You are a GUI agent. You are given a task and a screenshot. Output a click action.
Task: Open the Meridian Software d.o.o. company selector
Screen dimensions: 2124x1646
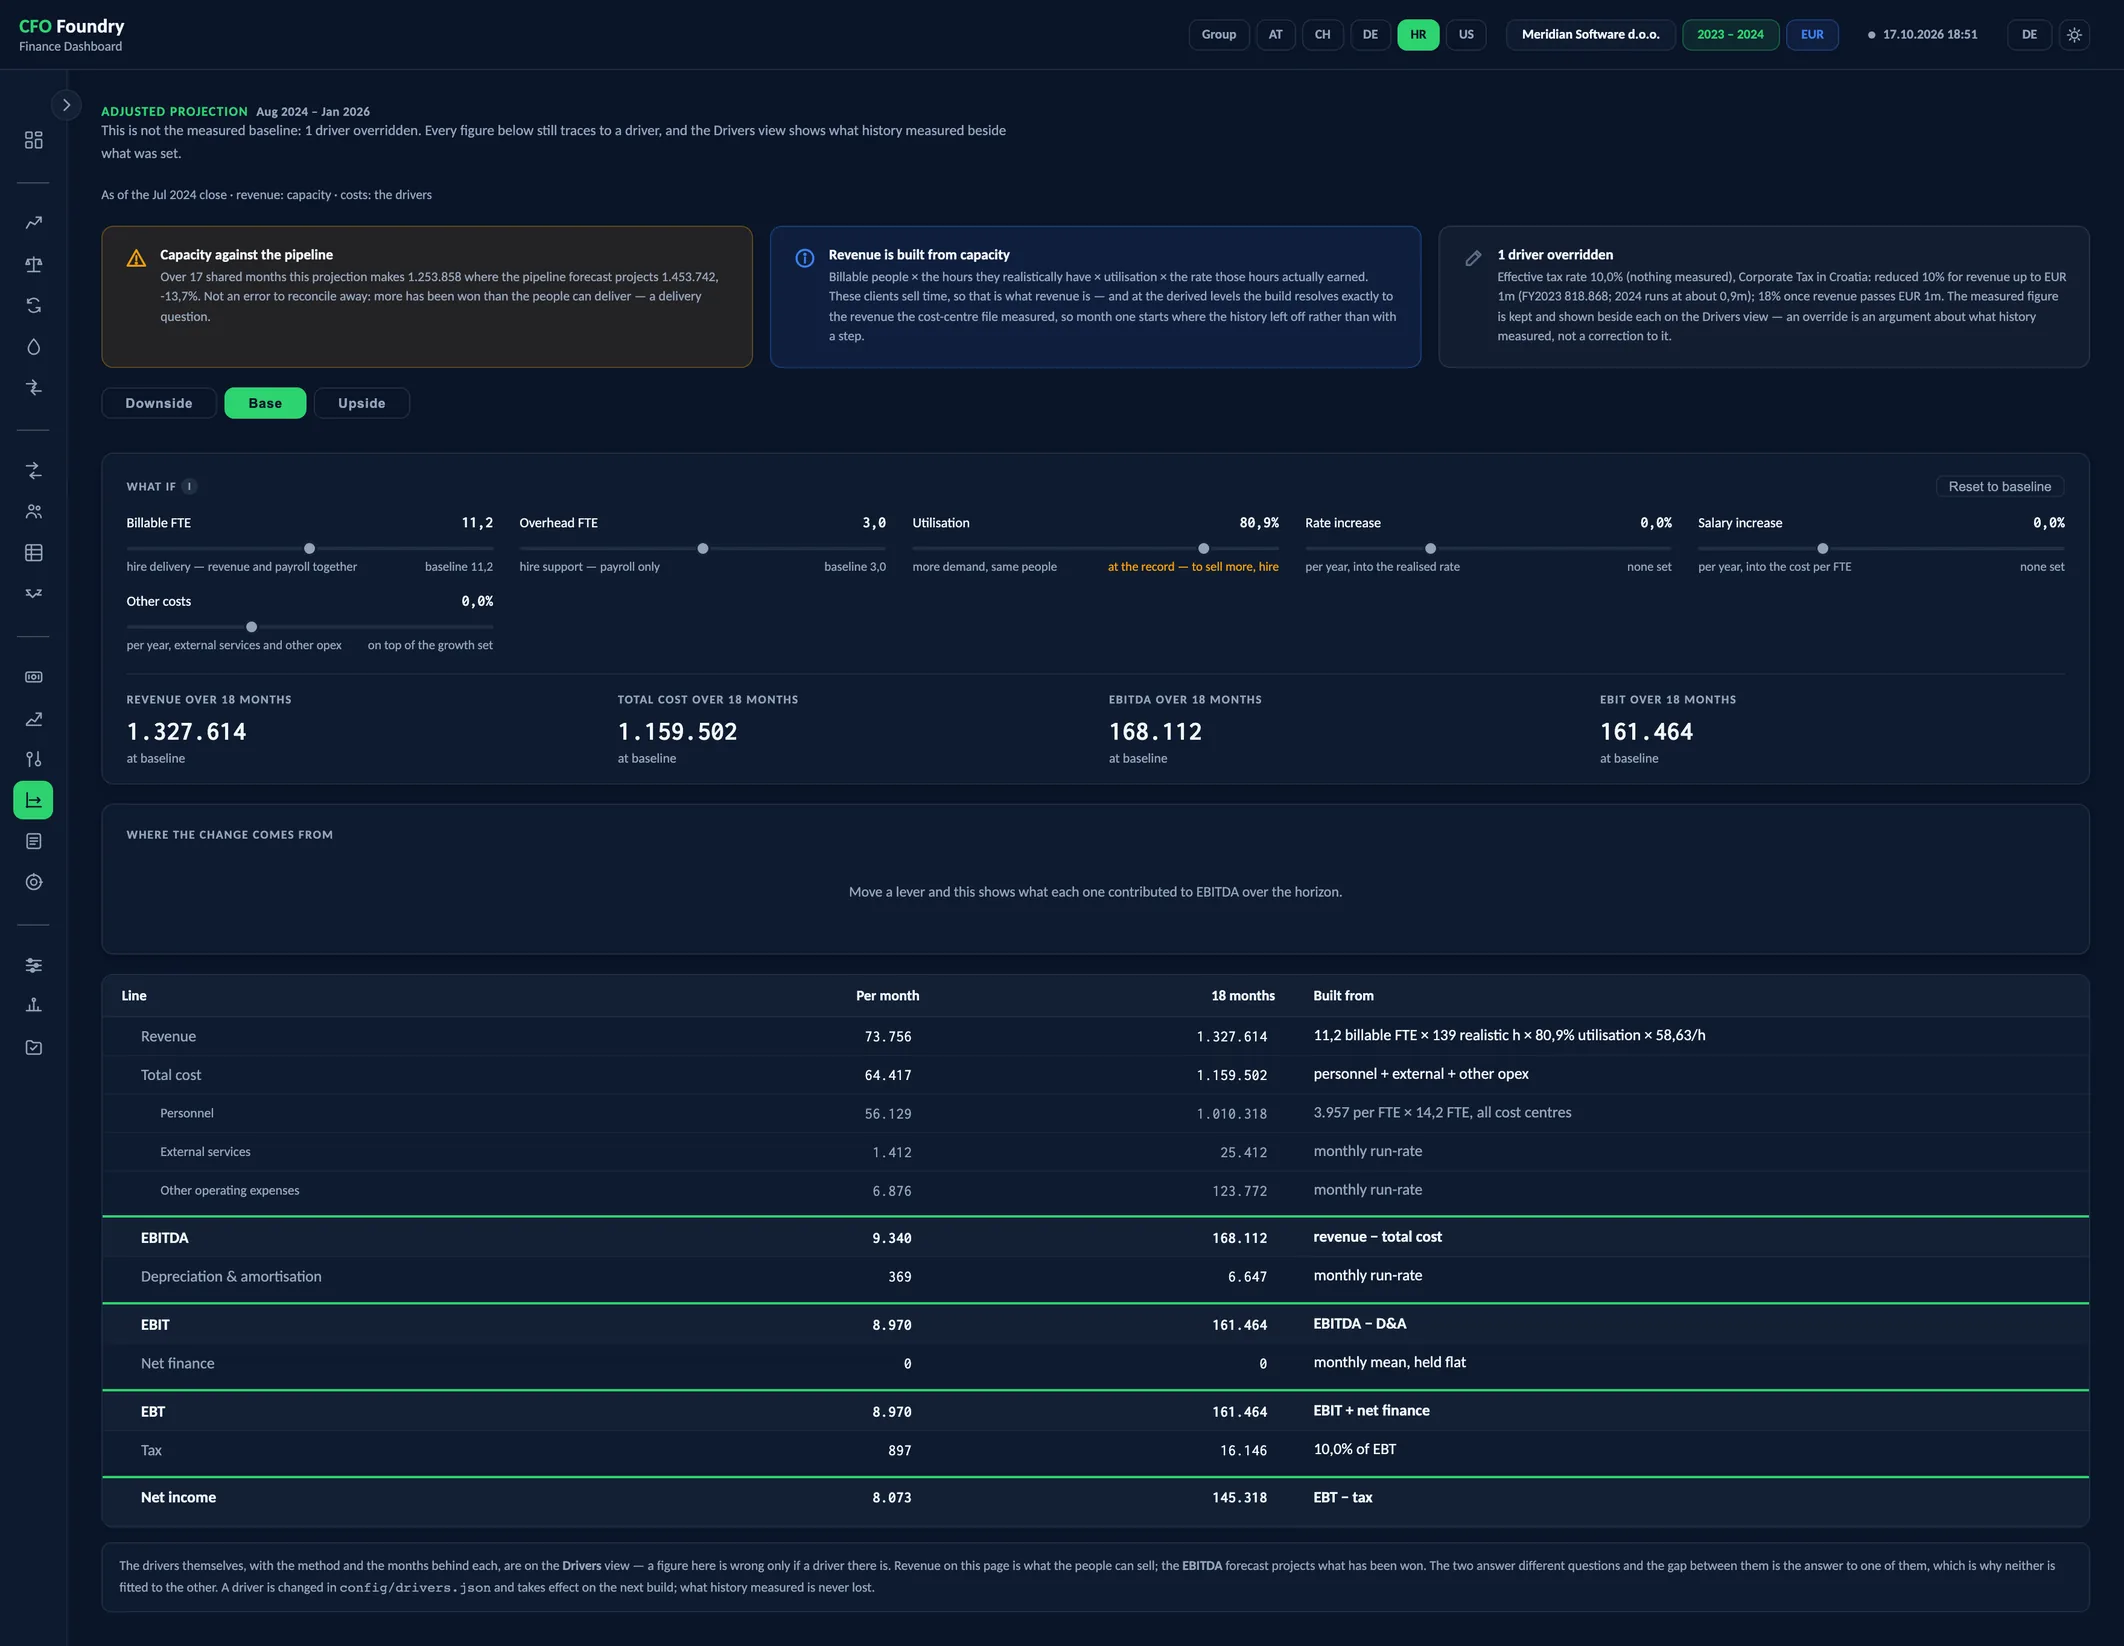[x=1590, y=35]
